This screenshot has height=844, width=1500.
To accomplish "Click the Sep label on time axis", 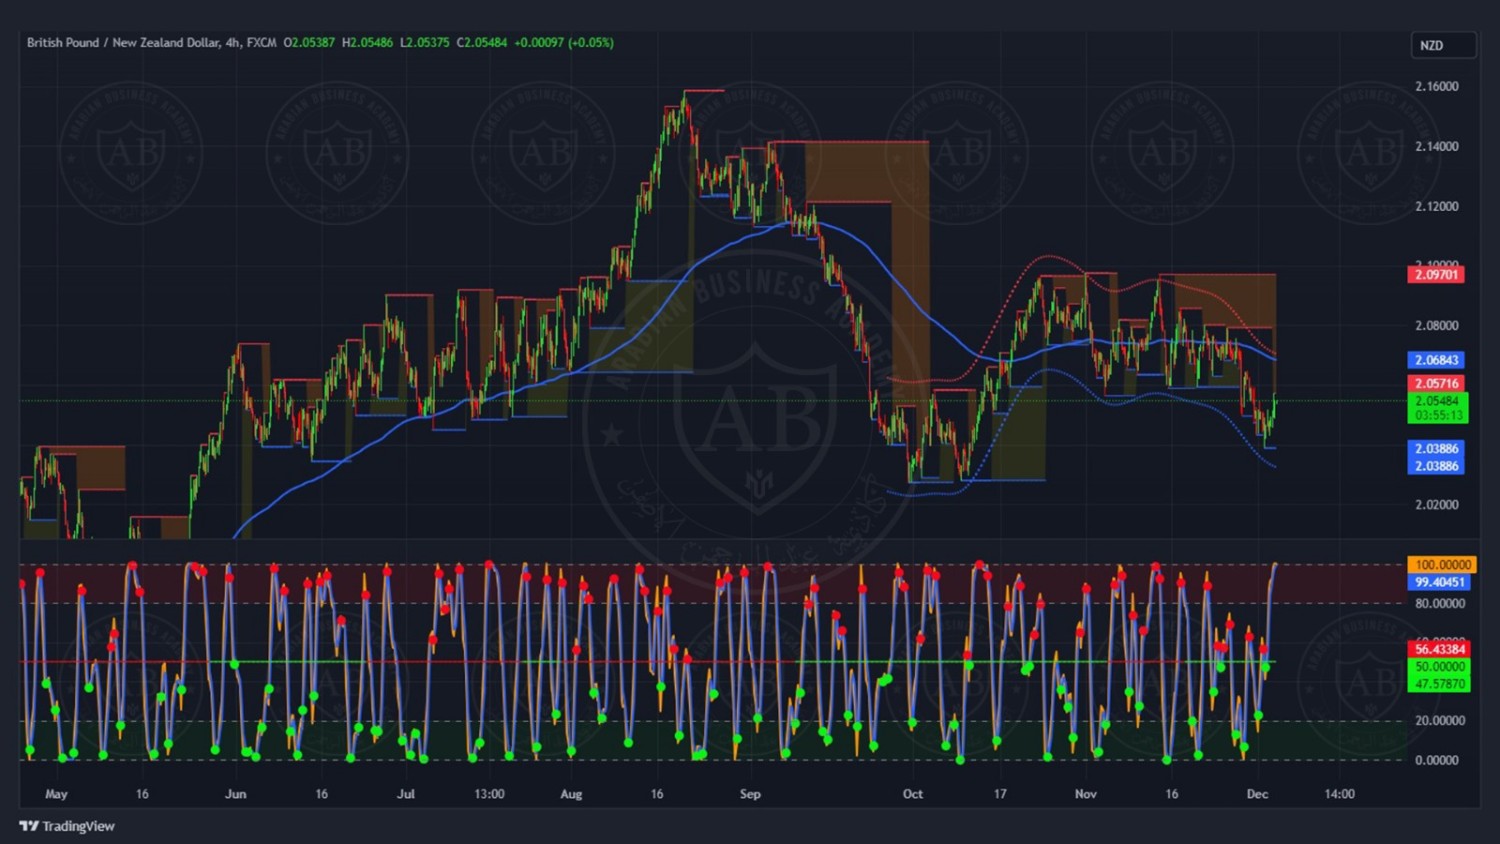I will coord(750,794).
